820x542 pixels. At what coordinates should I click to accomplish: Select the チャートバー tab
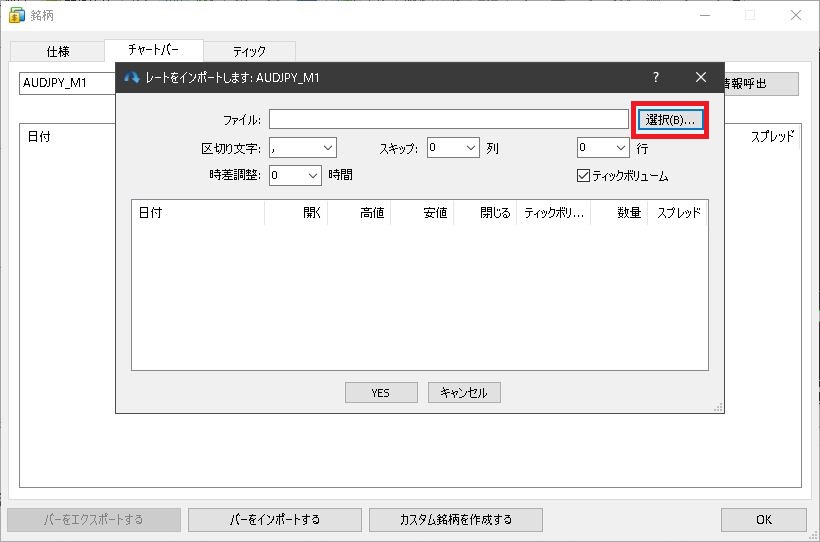[x=154, y=50]
